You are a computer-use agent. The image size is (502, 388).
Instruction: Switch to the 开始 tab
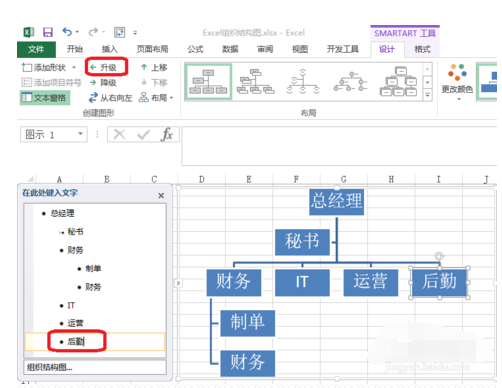[75, 49]
